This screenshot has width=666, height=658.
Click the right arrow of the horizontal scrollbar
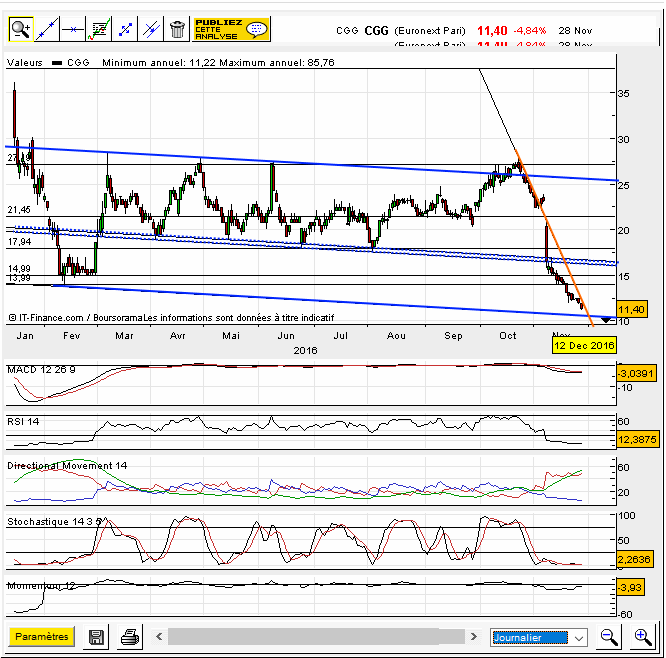pos(472,637)
